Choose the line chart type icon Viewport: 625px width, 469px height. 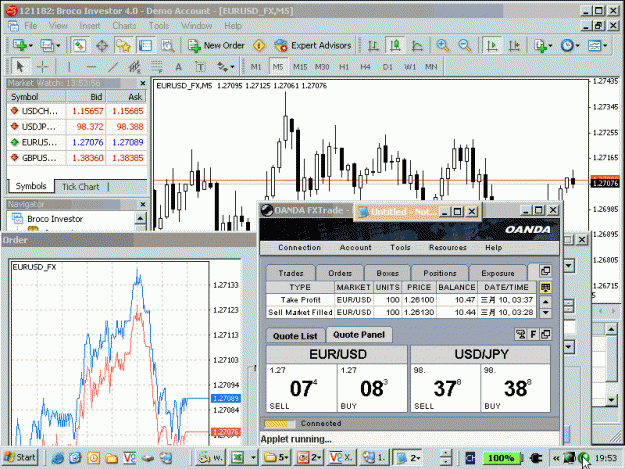pyautogui.click(x=417, y=45)
